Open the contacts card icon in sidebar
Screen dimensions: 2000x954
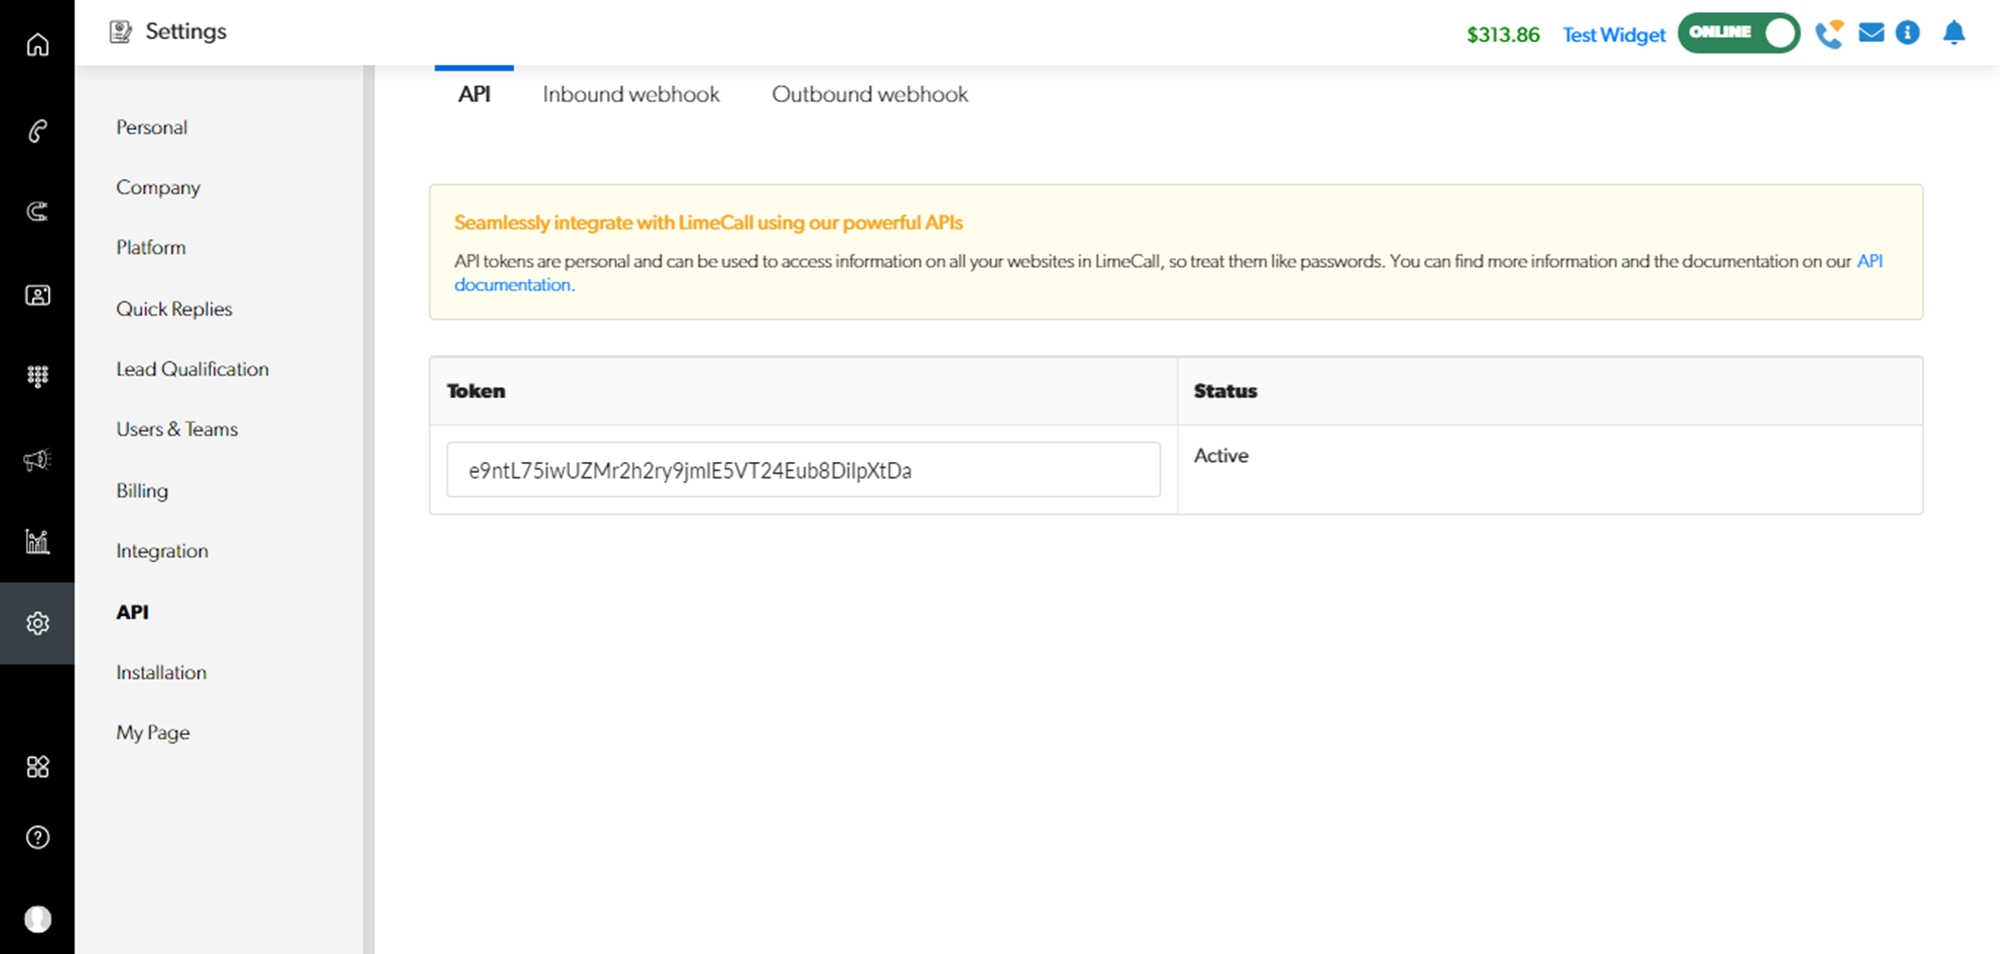tap(37, 295)
